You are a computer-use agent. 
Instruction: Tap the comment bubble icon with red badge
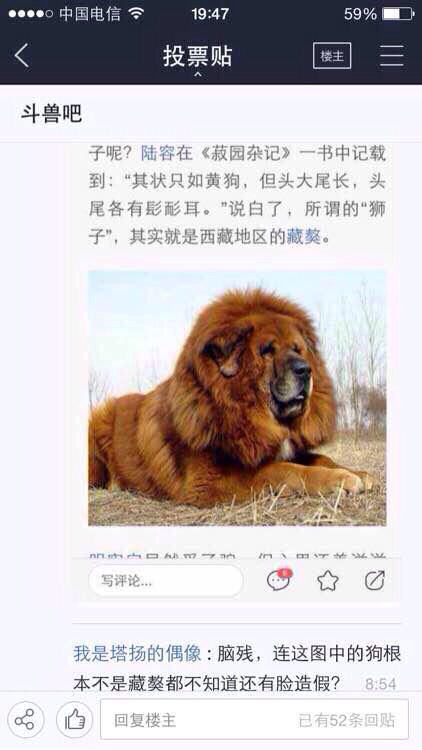[279, 580]
